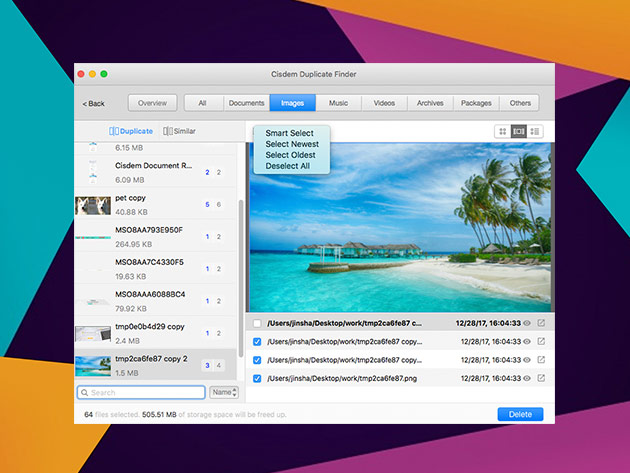Select the tmp2ca6fe87.png file path
630x473 pixels.
(x=342, y=378)
